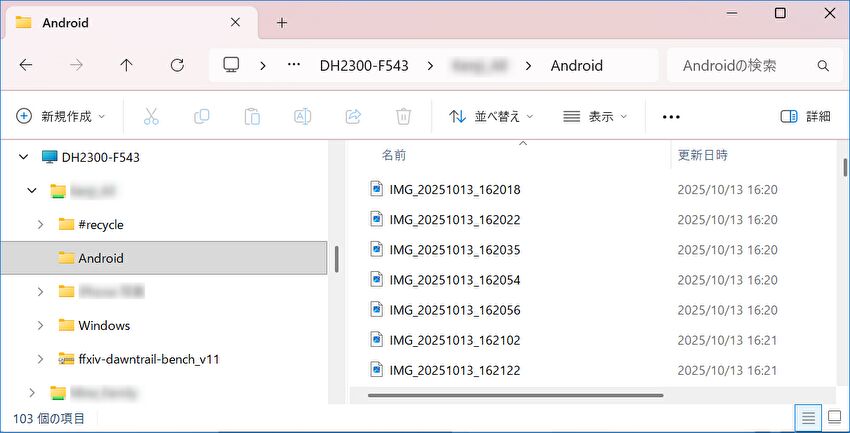Toggle the 詳細 details pane
The image size is (850, 433).
(x=805, y=116)
